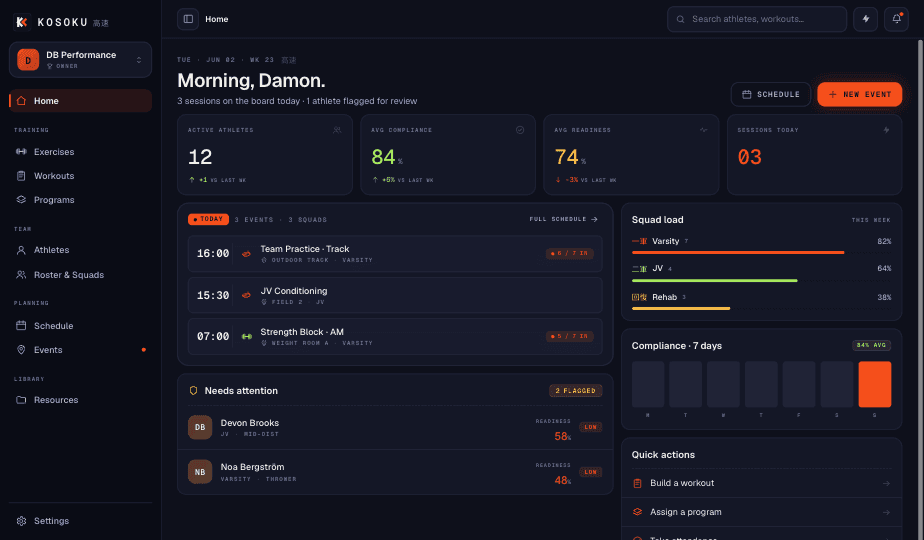
Task: Click the JV Conditioning shoe icon
Action: point(246,295)
